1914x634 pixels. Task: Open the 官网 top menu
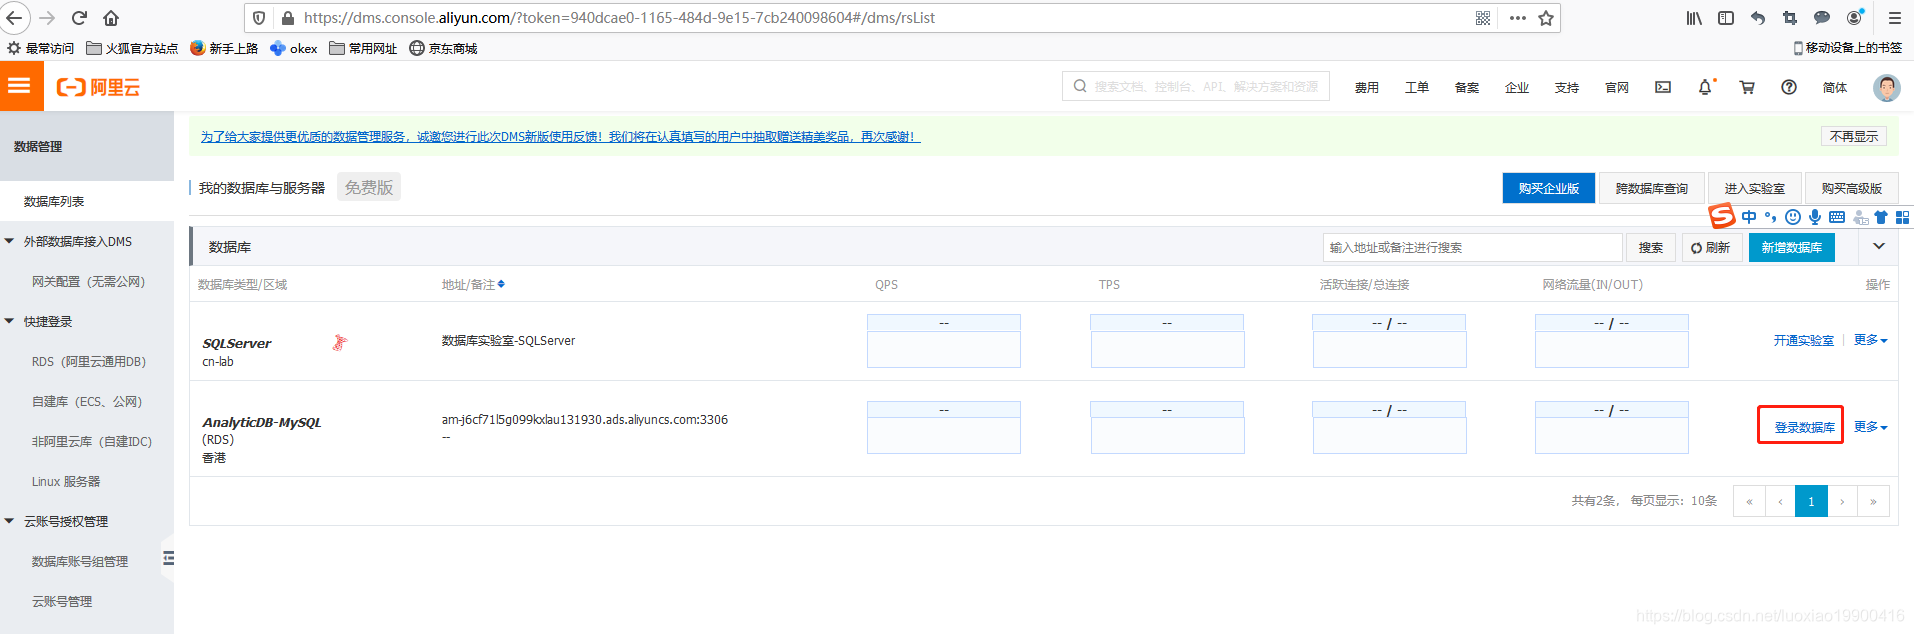pos(1617,88)
